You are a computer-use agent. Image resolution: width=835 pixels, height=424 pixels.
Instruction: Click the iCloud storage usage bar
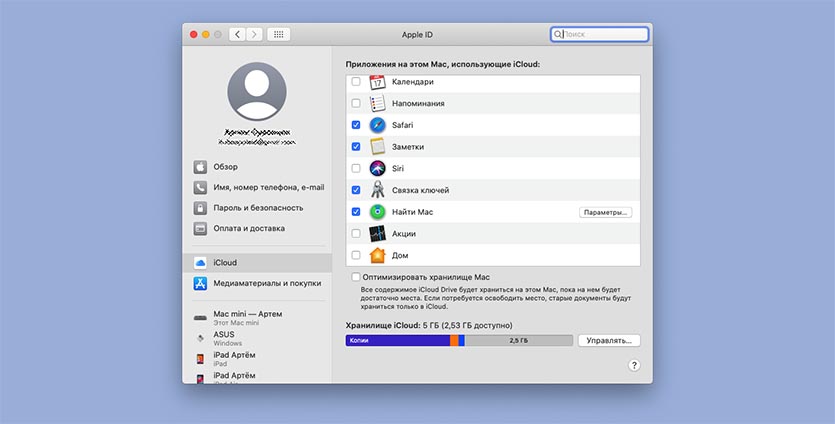pos(459,341)
